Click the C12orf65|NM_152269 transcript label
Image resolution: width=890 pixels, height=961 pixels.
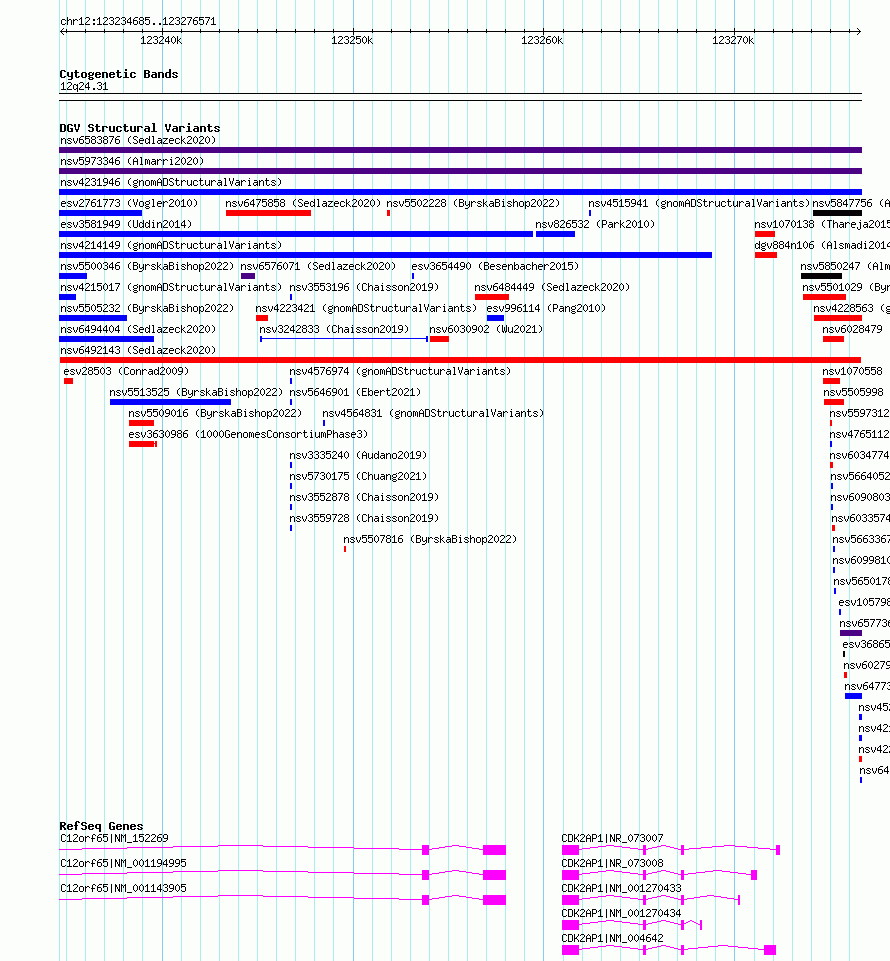point(114,838)
